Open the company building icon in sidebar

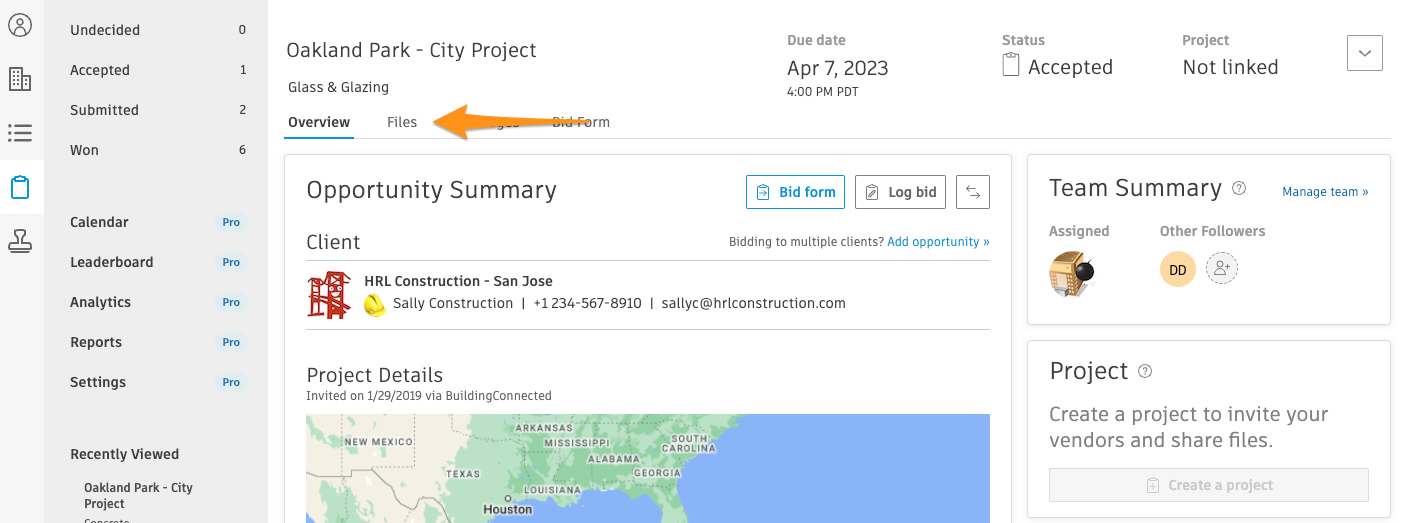point(20,79)
